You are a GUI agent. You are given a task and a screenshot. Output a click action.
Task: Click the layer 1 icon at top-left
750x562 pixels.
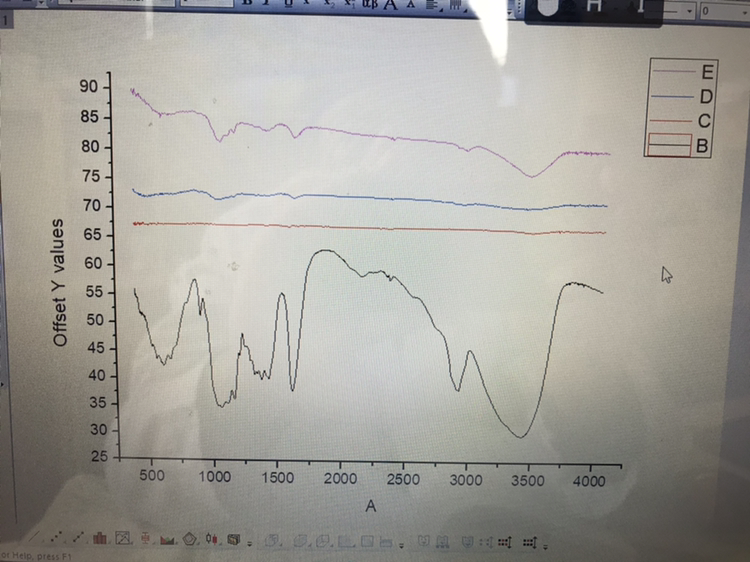[x=5, y=21]
